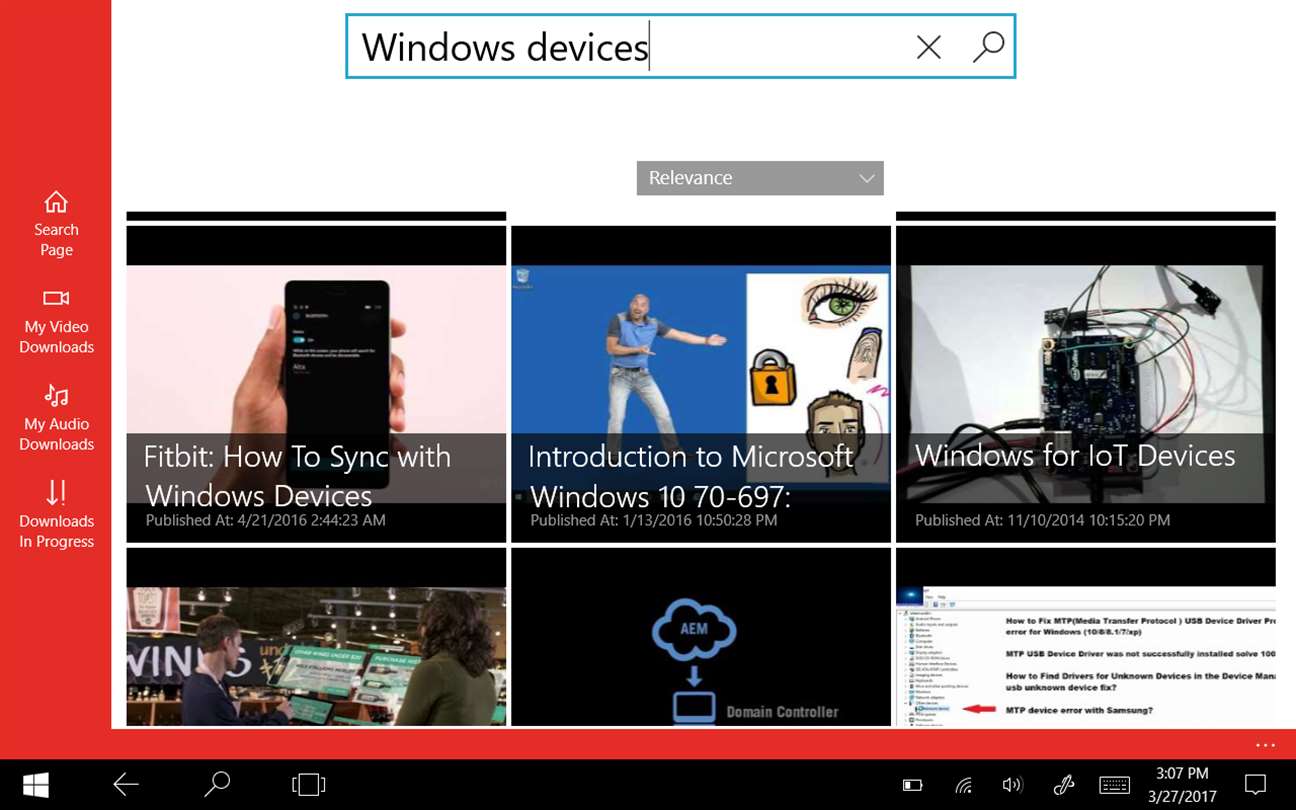Check the battery status icon

coord(912,786)
